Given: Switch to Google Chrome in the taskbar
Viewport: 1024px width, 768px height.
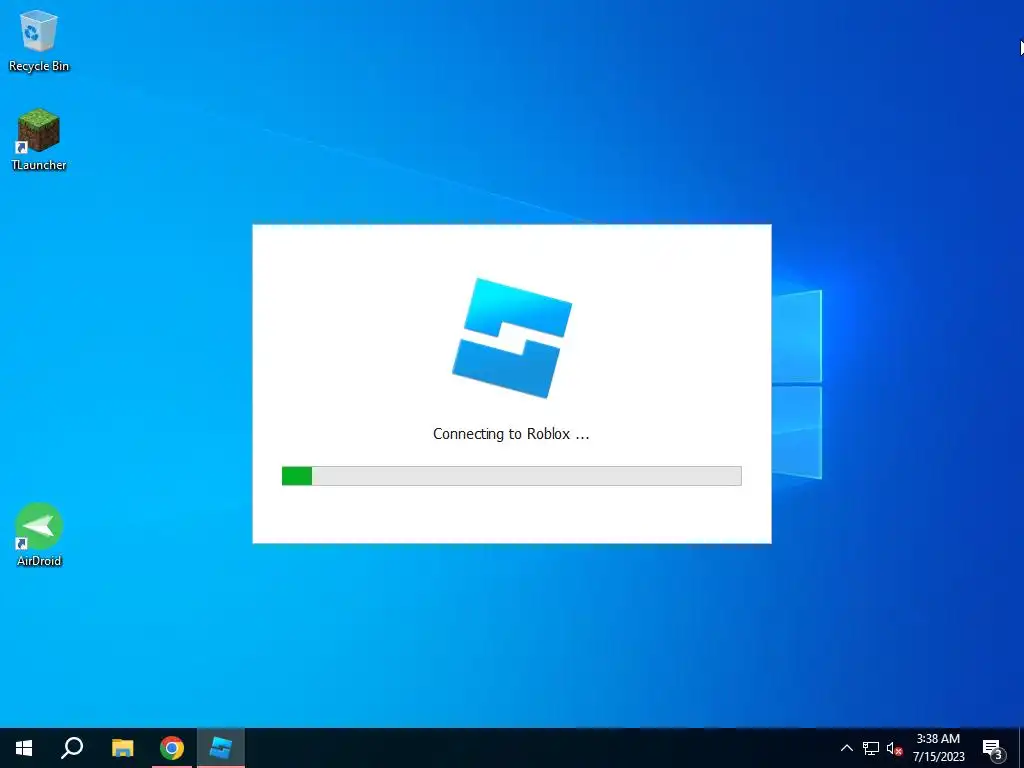Looking at the screenshot, I should 172,748.
